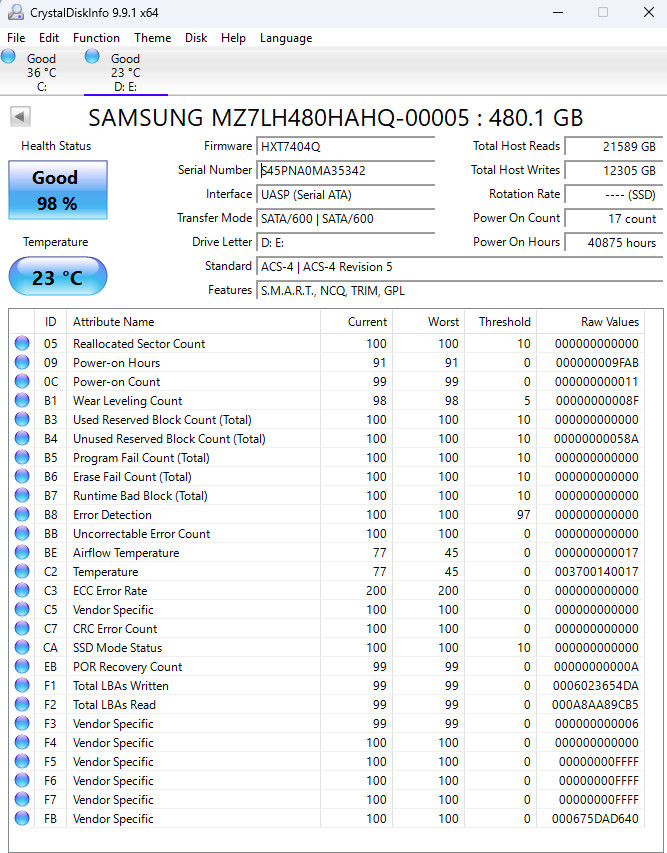Click raw value 003700140017

click(x=597, y=571)
